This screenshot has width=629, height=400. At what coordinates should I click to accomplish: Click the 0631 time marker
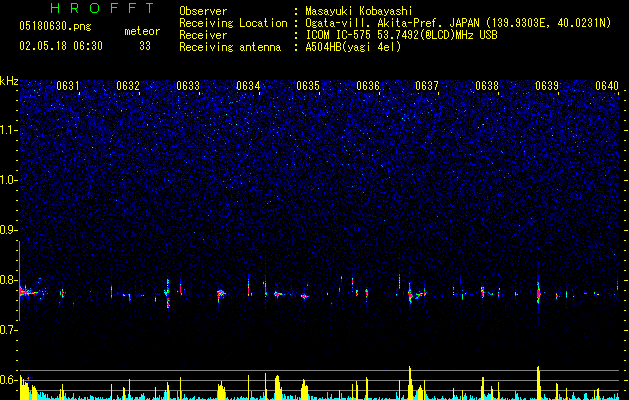pyautogui.click(x=68, y=86)
